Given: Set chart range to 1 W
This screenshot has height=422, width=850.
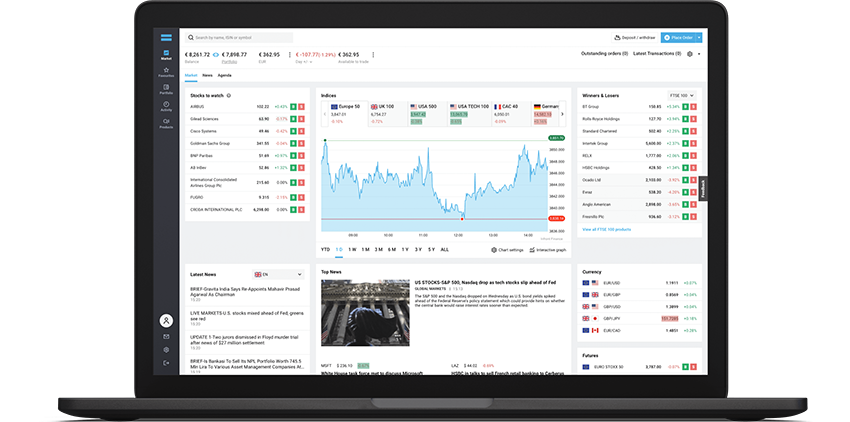Looking at the screenshot, I should [352, 250].
